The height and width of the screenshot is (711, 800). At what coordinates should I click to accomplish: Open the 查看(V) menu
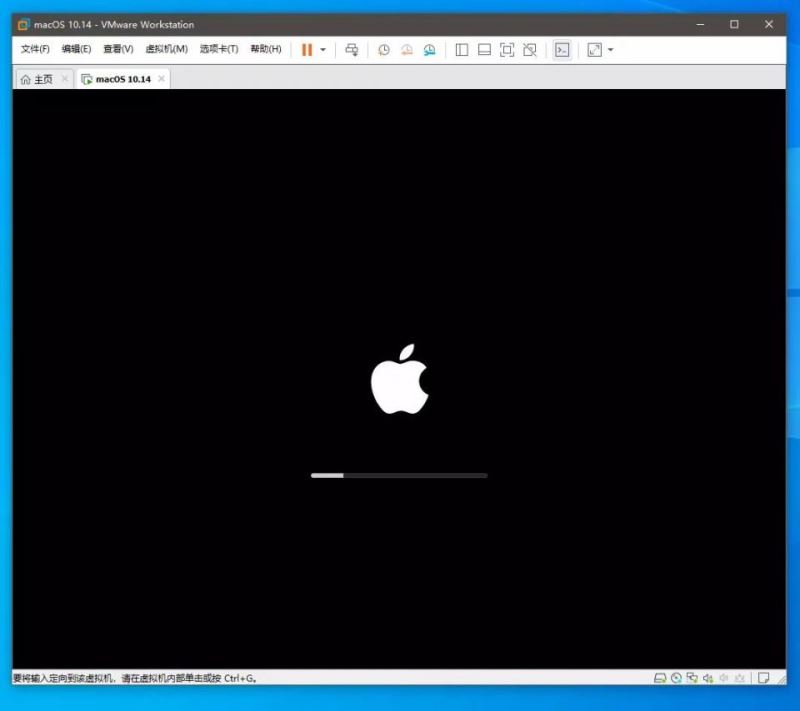[118, 49]
